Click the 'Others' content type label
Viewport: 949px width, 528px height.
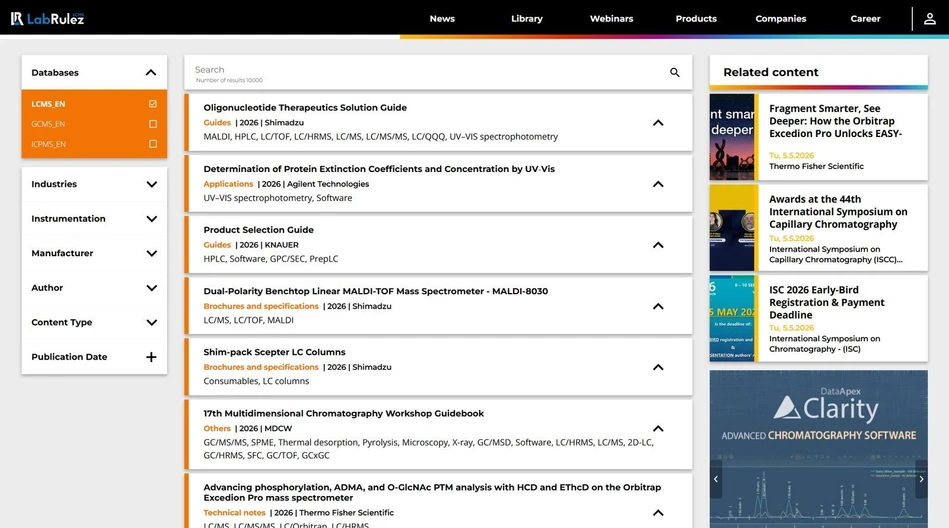tap(217, 428)
